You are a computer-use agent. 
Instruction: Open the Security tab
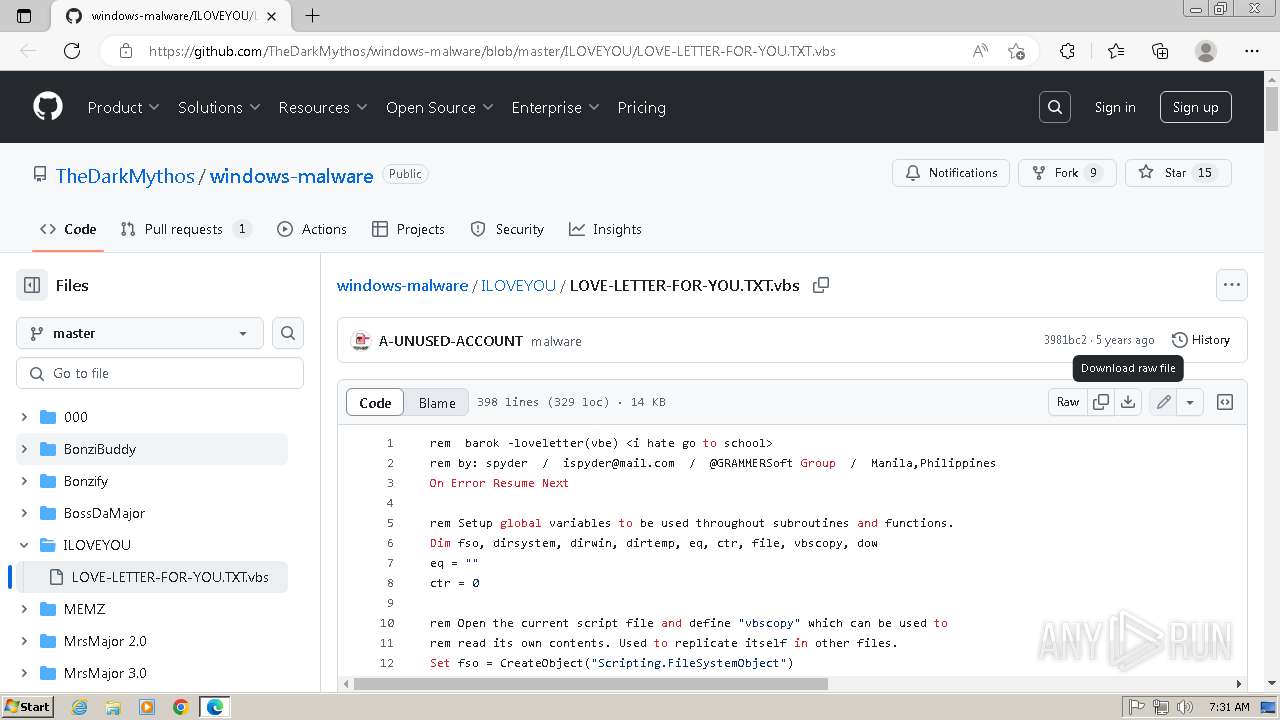coord(507,229)
